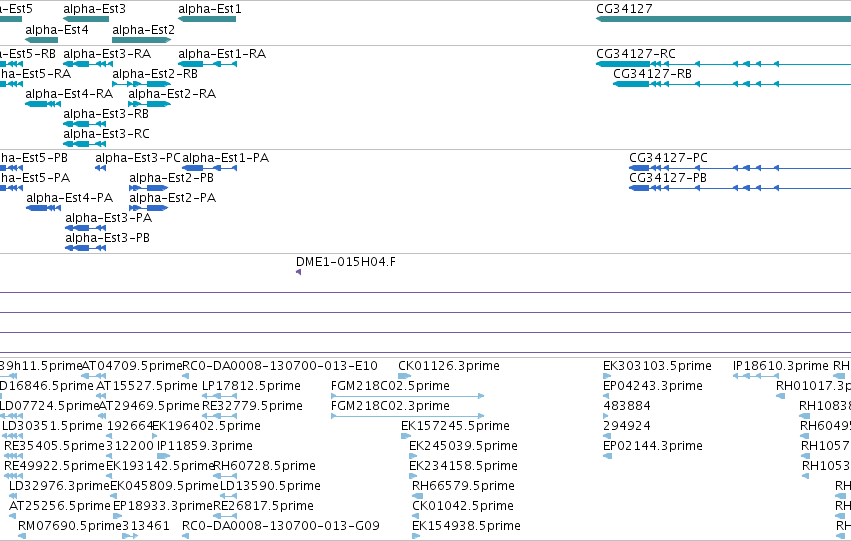Click EST entry 294924
The width and height of the screenshot is (851, 541).
pos(627,426)
